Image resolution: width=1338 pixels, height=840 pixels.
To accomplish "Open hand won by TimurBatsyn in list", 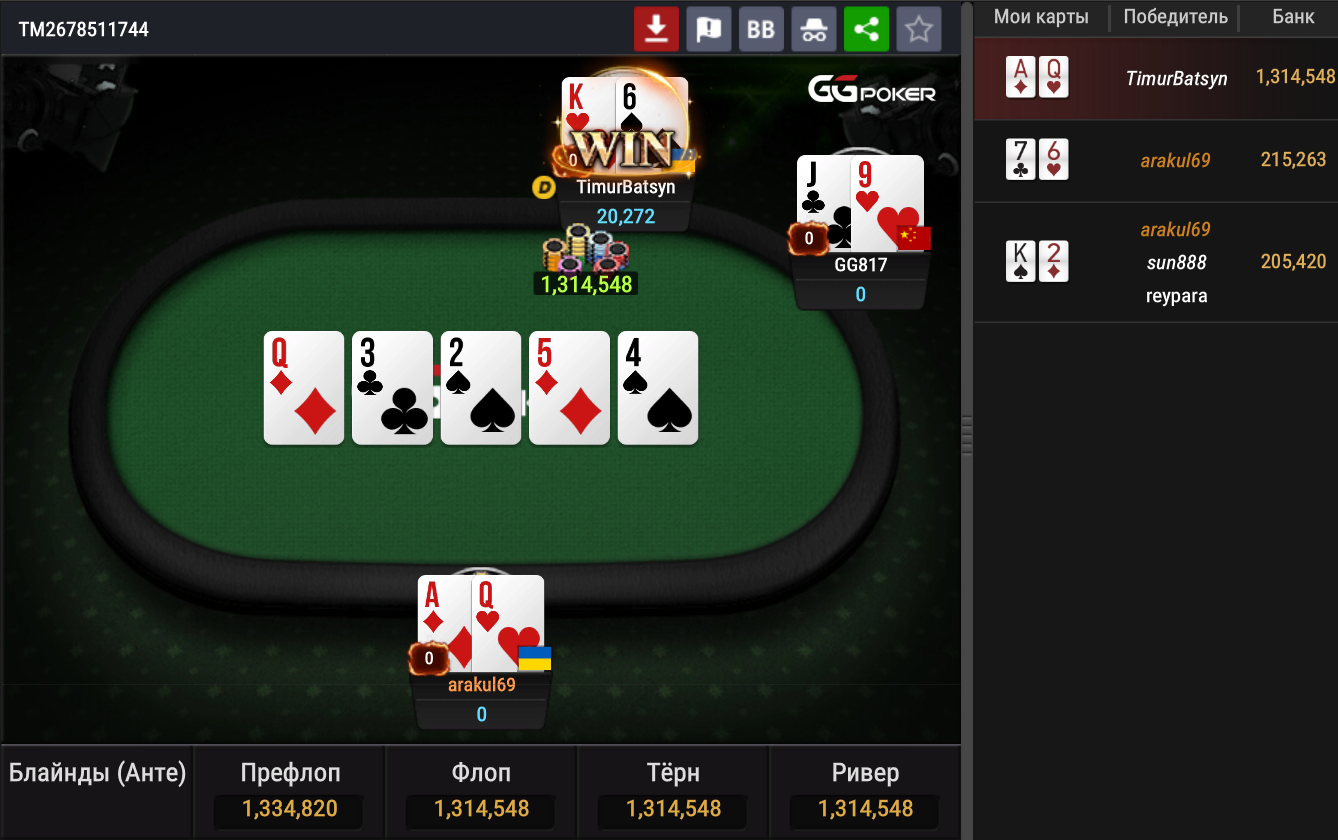I will point(1156,78).
